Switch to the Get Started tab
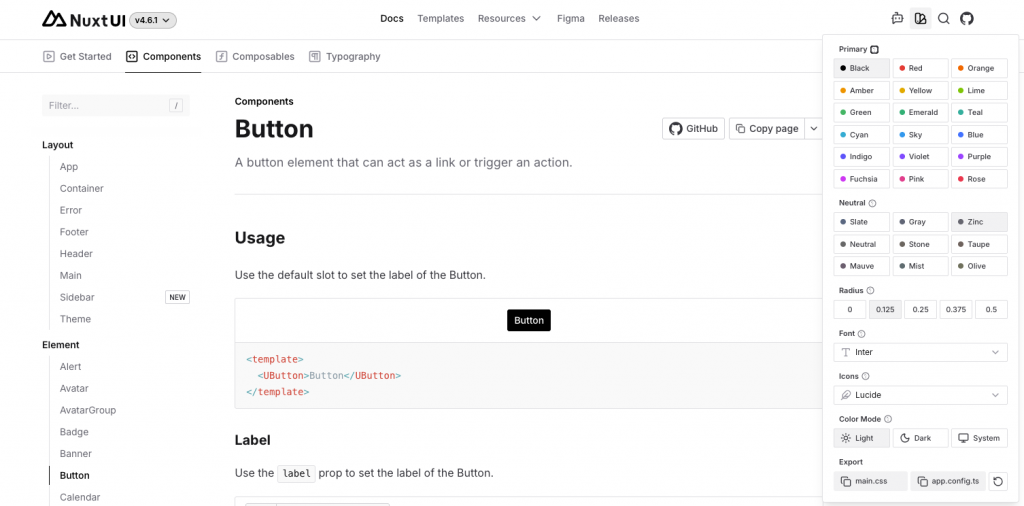This screenshot has height=506, width=1024. (77, 56)
